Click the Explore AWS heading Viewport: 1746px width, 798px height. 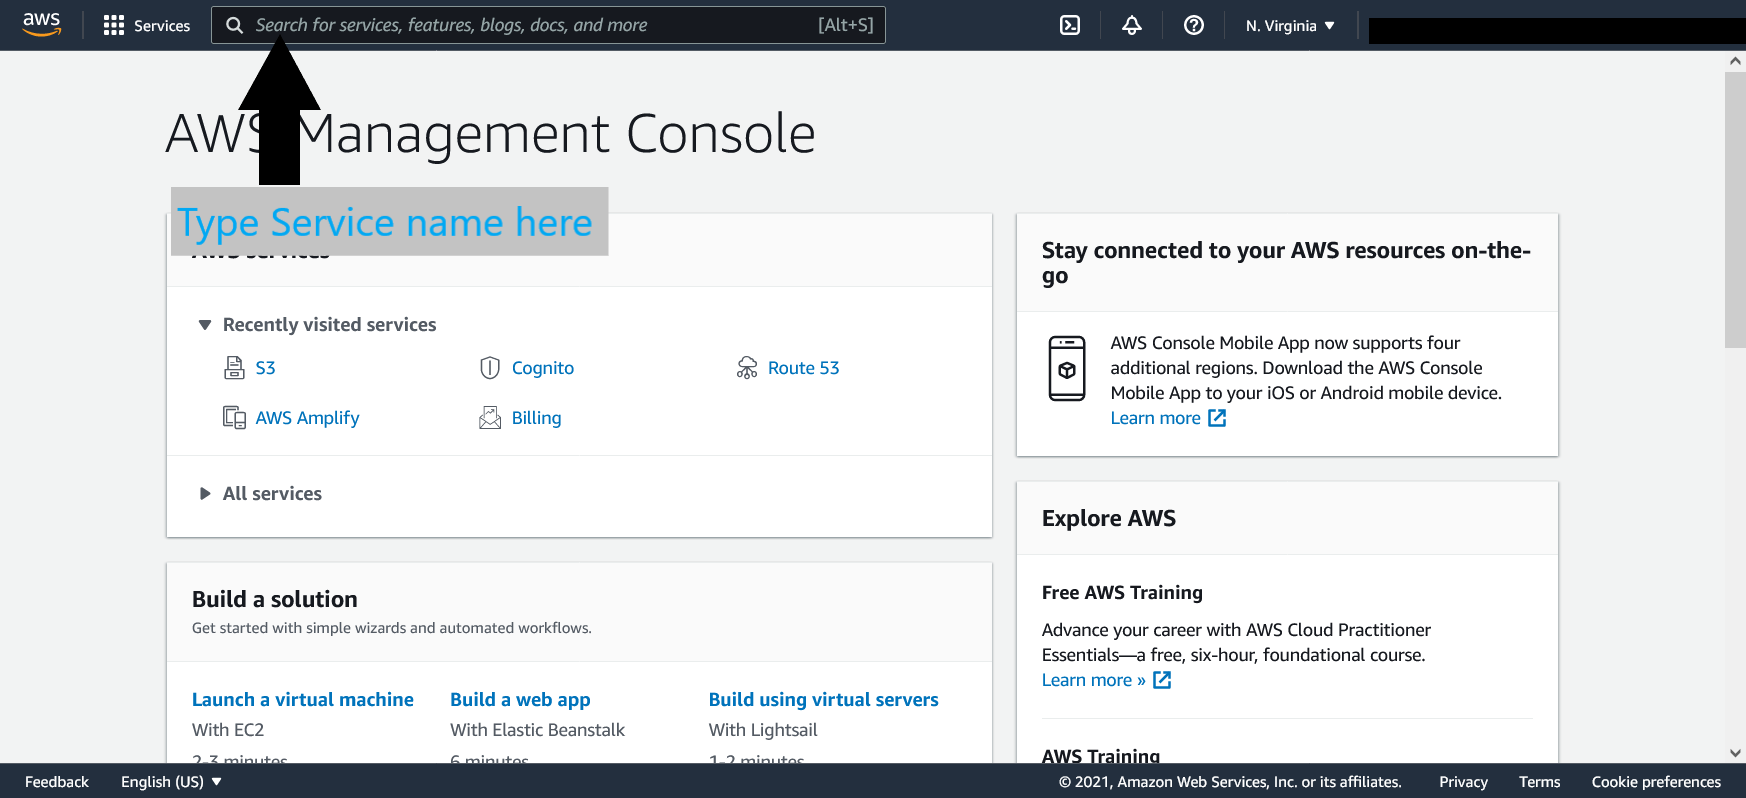pyautogui.click(x=1109, y=518)
